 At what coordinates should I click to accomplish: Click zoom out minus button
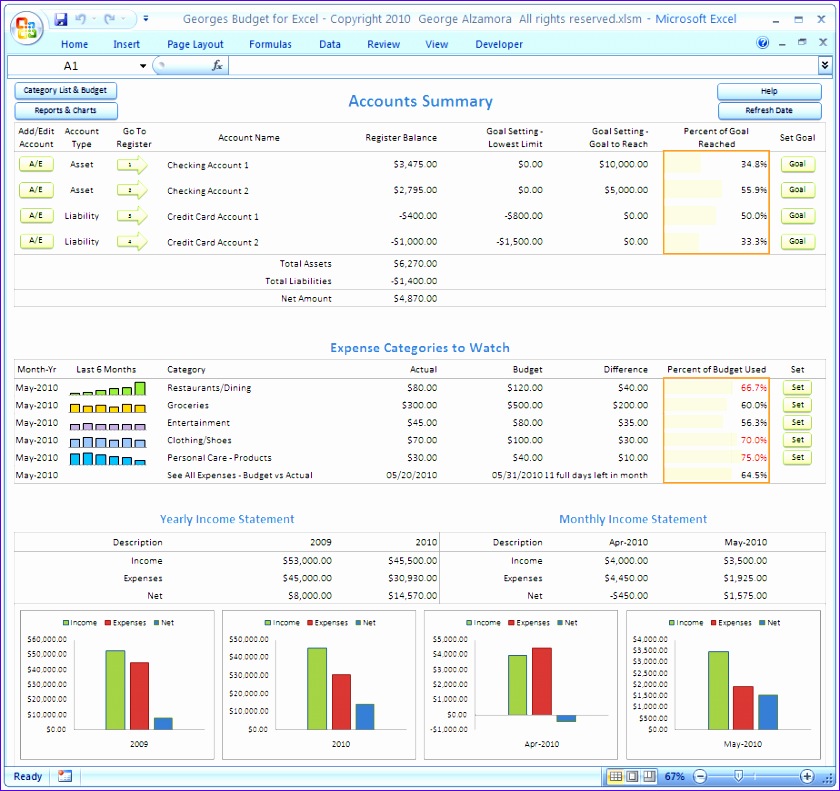coord(700,776)
